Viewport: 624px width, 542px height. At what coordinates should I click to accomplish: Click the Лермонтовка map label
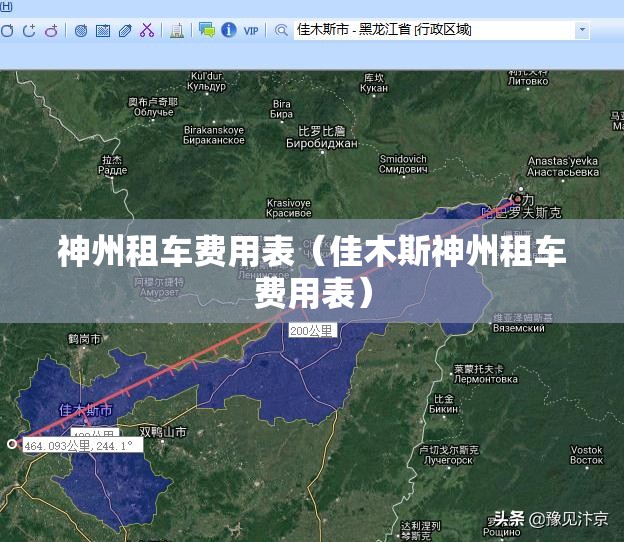point(486,379)
